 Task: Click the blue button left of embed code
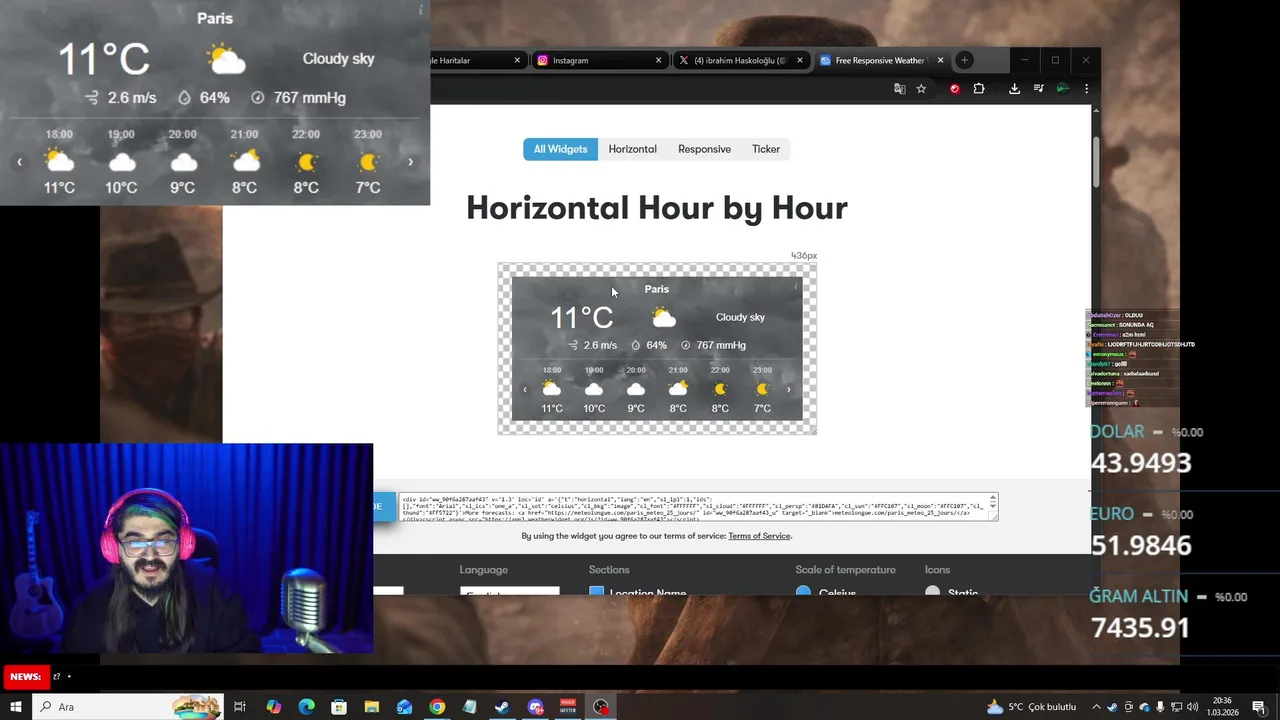pos(384,507)
